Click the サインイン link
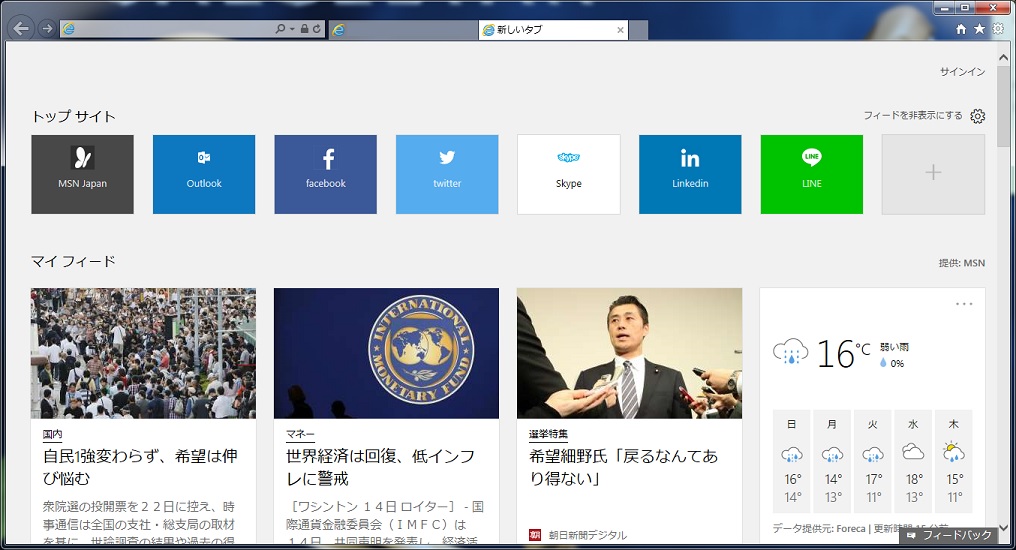 click(962, 72)
